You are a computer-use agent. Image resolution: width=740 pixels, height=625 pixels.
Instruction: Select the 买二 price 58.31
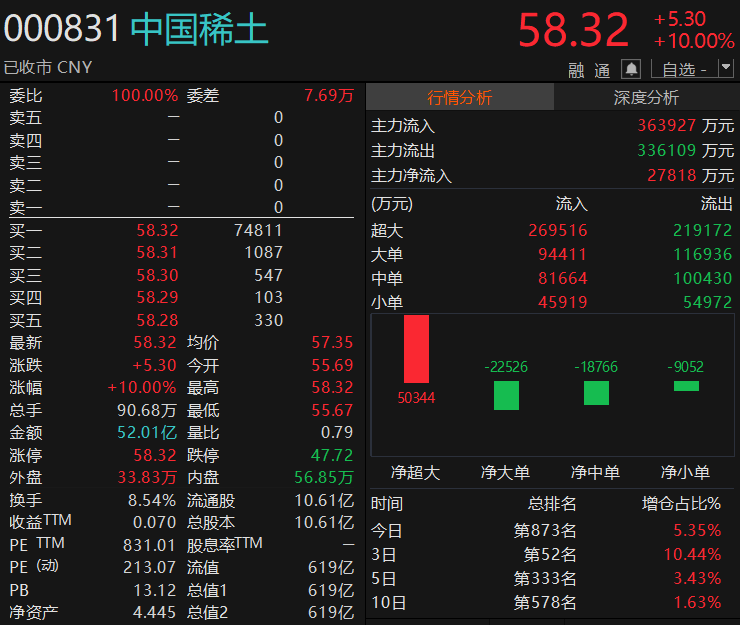157,253
